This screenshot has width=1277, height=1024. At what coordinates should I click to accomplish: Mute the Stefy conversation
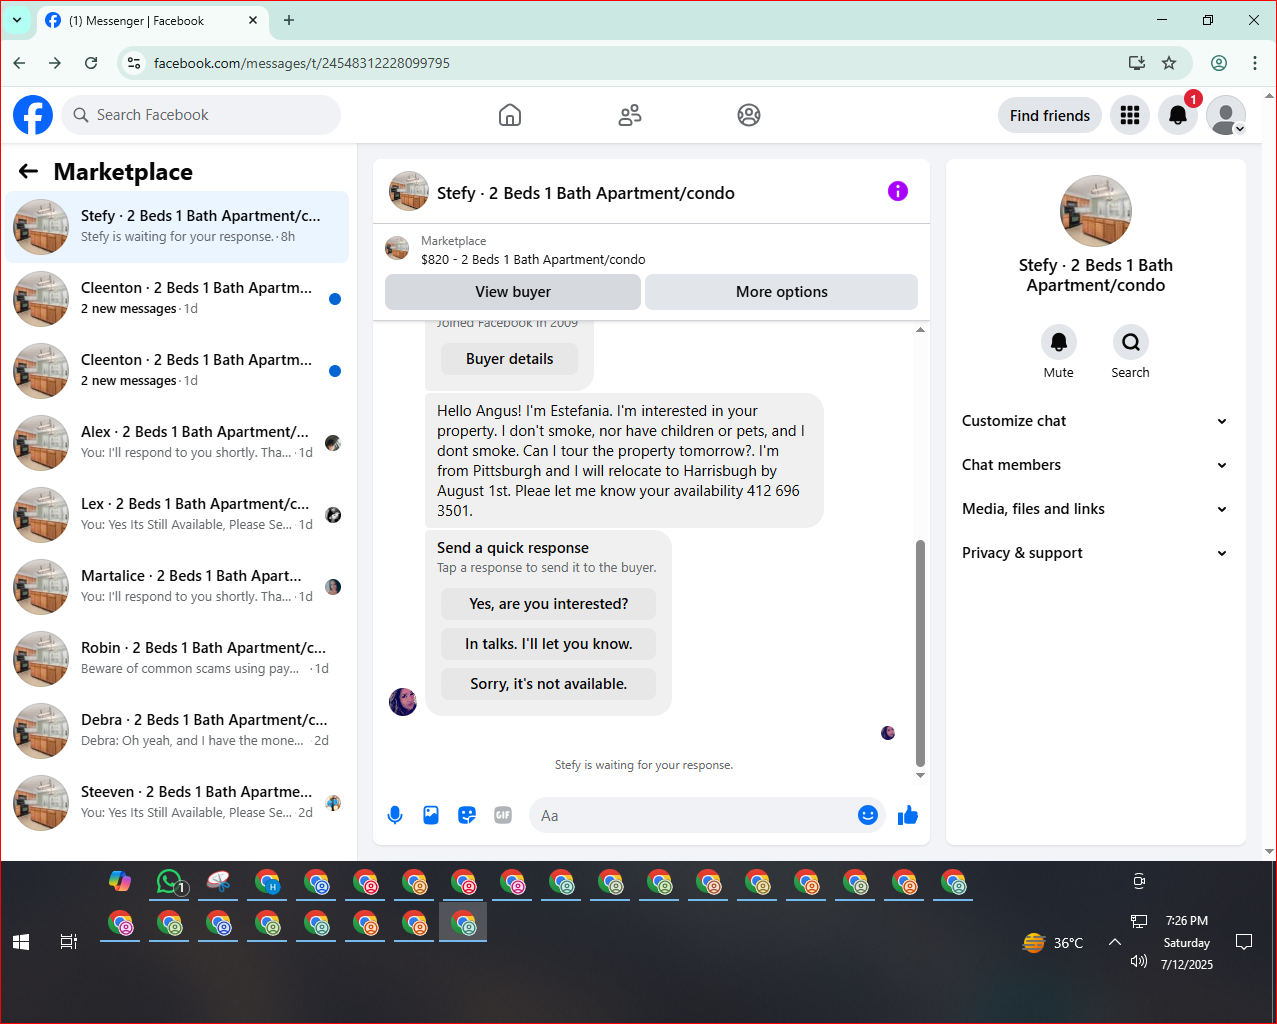pos(1059,342)
